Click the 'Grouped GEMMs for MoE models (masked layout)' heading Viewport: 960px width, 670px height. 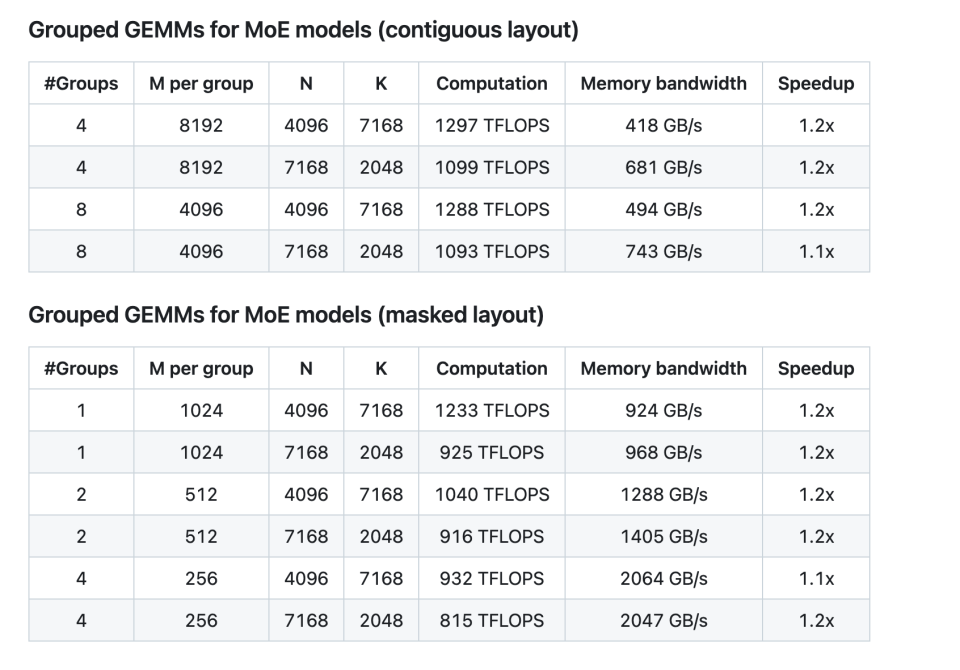pos(286,316)
